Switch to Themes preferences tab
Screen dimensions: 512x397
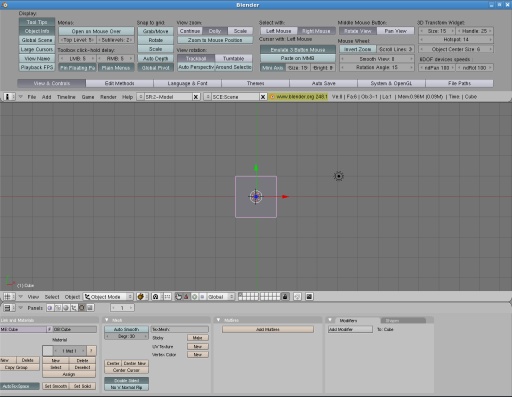[x=255, y=83]
